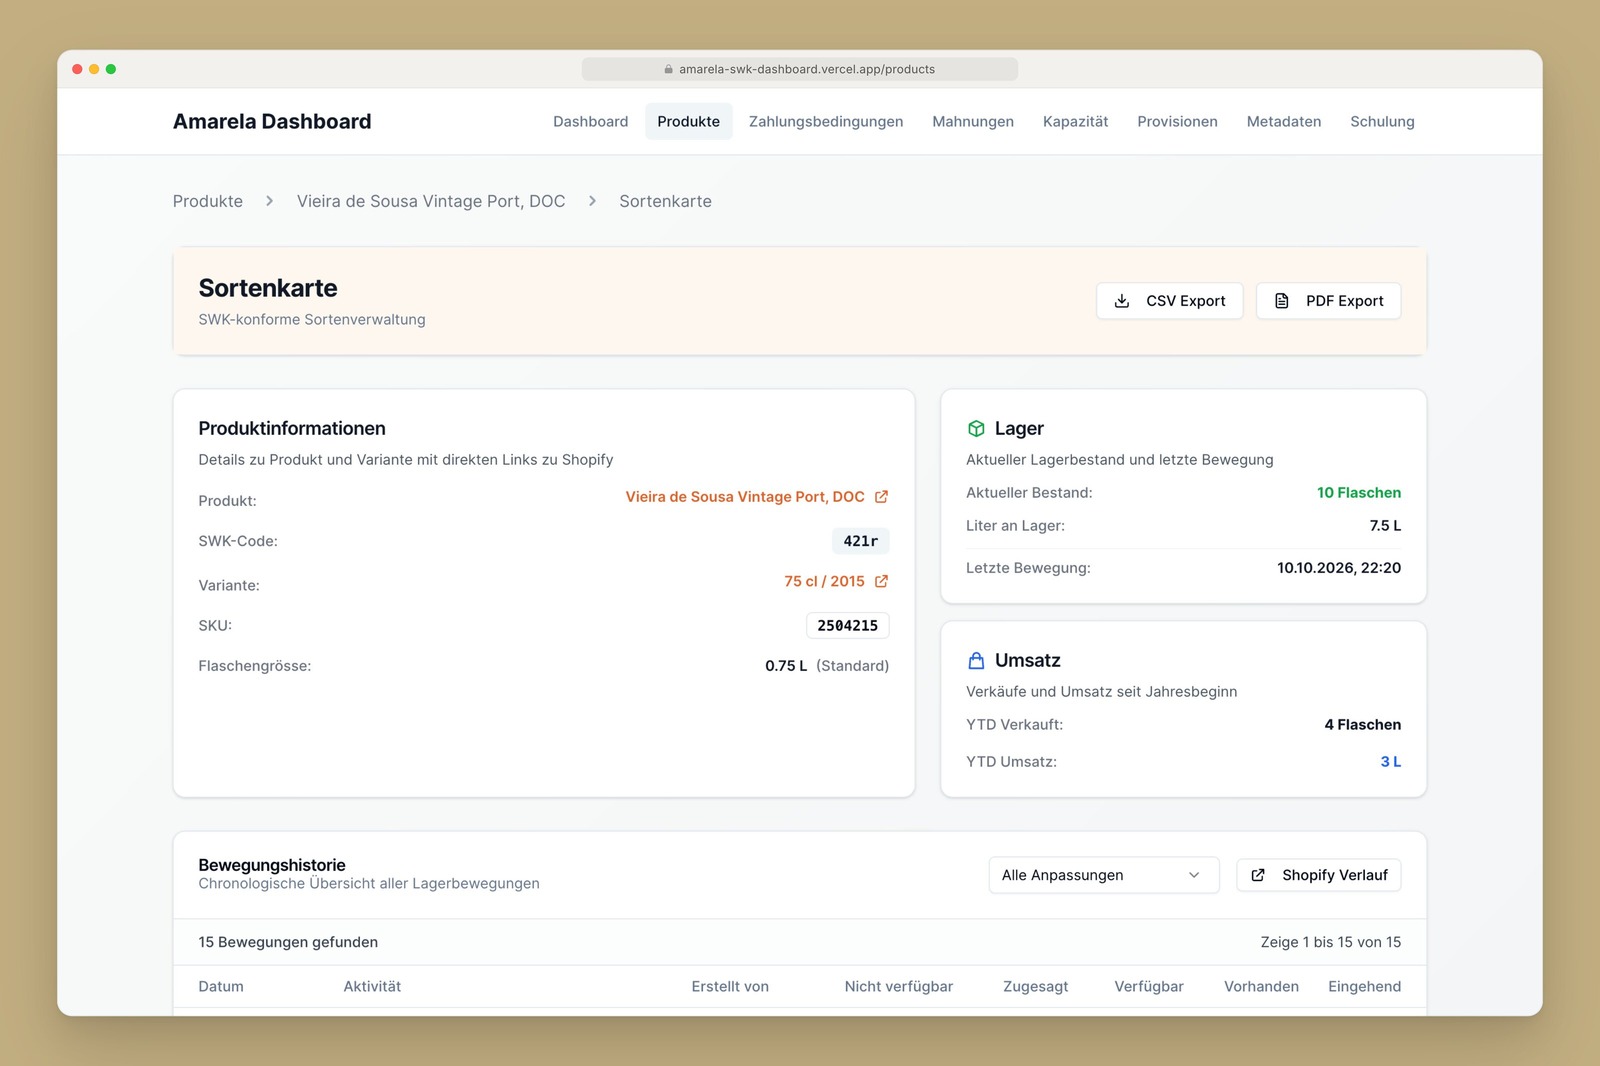Click external link icon beside Vieira de Sousa product

pyautogui.click(x=881, y=497)
